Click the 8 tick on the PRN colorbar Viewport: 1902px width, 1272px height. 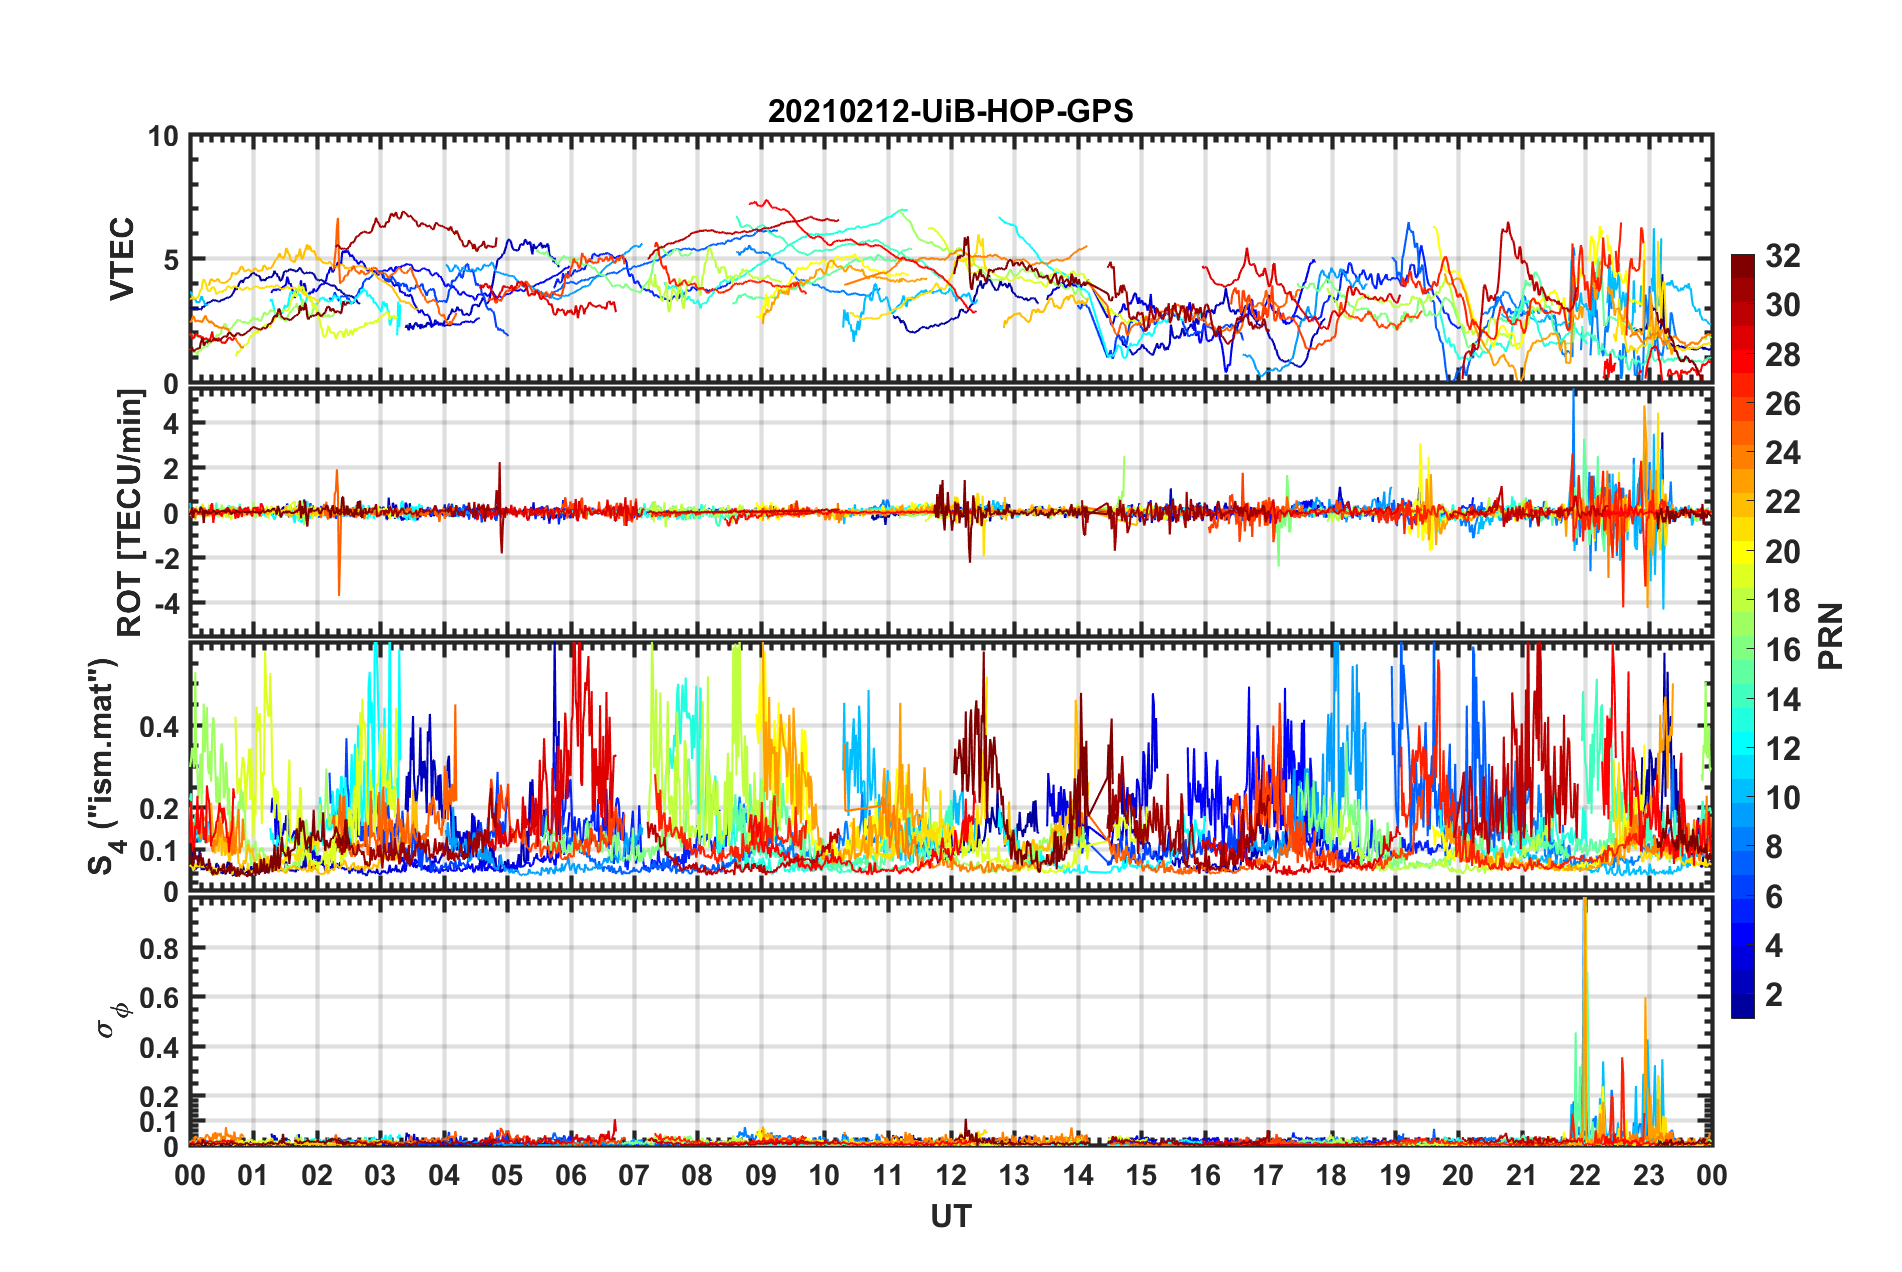[1774, 847]
